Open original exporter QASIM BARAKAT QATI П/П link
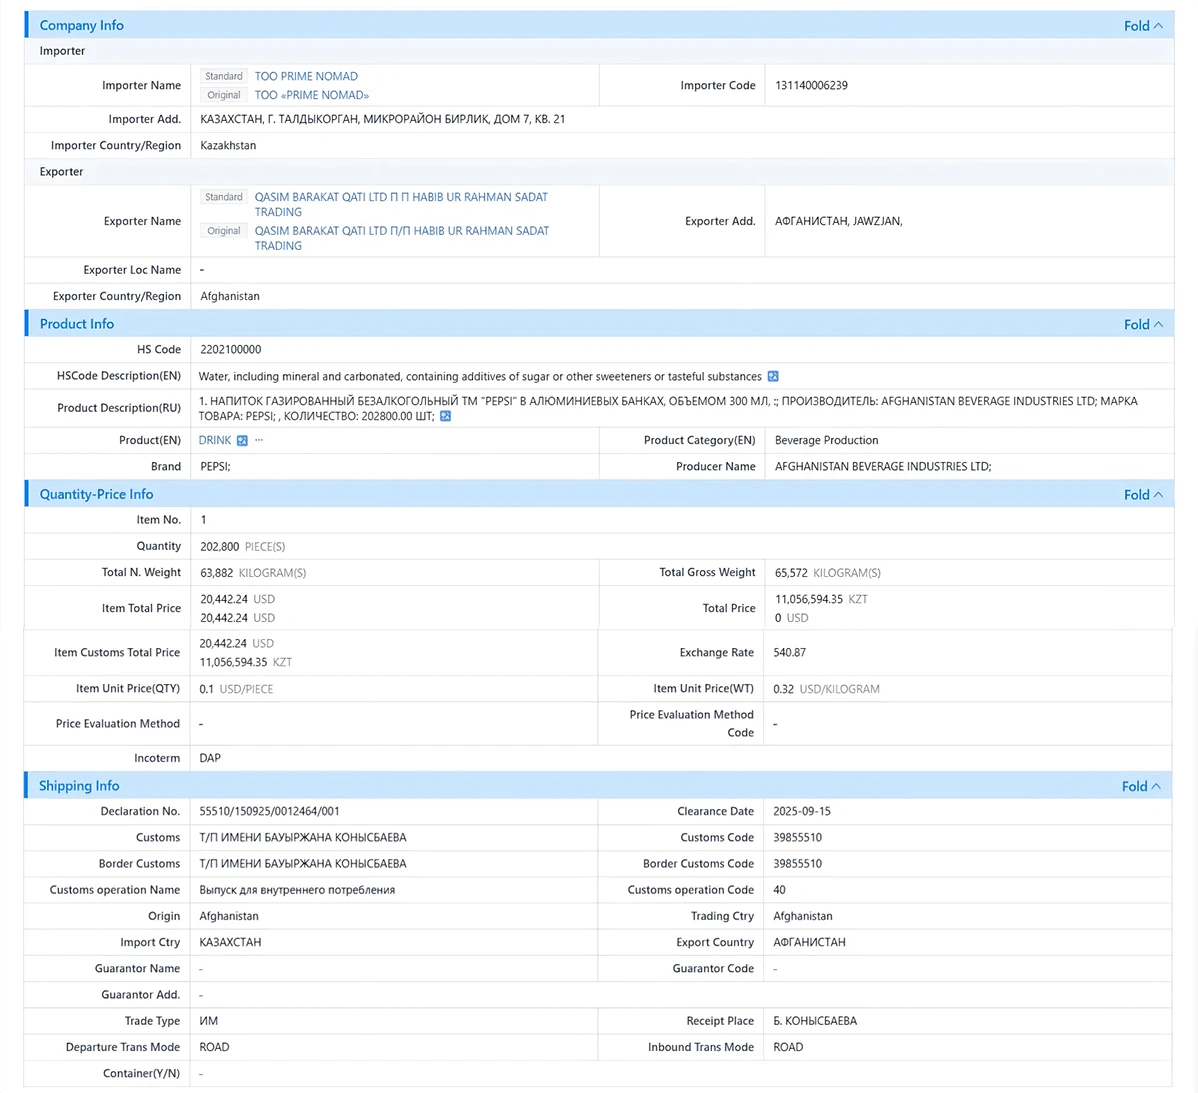The image size is (1198, 1093). coord(402,238)
